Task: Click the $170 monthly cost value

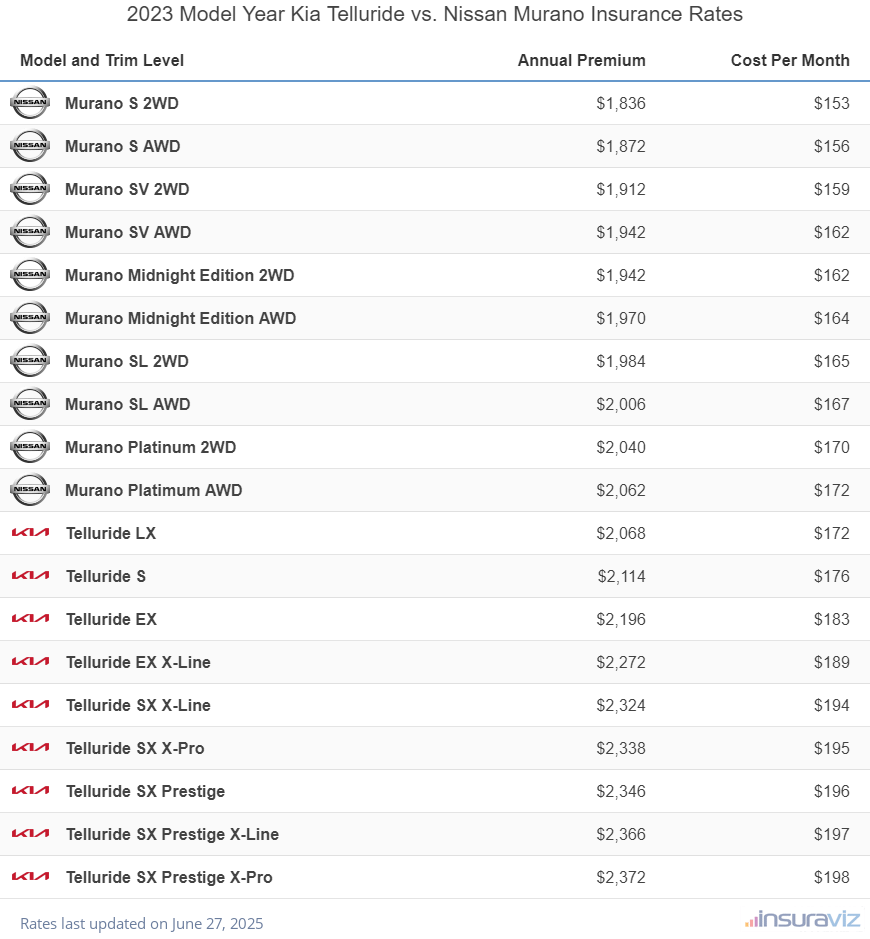Action: pos(832,447)
